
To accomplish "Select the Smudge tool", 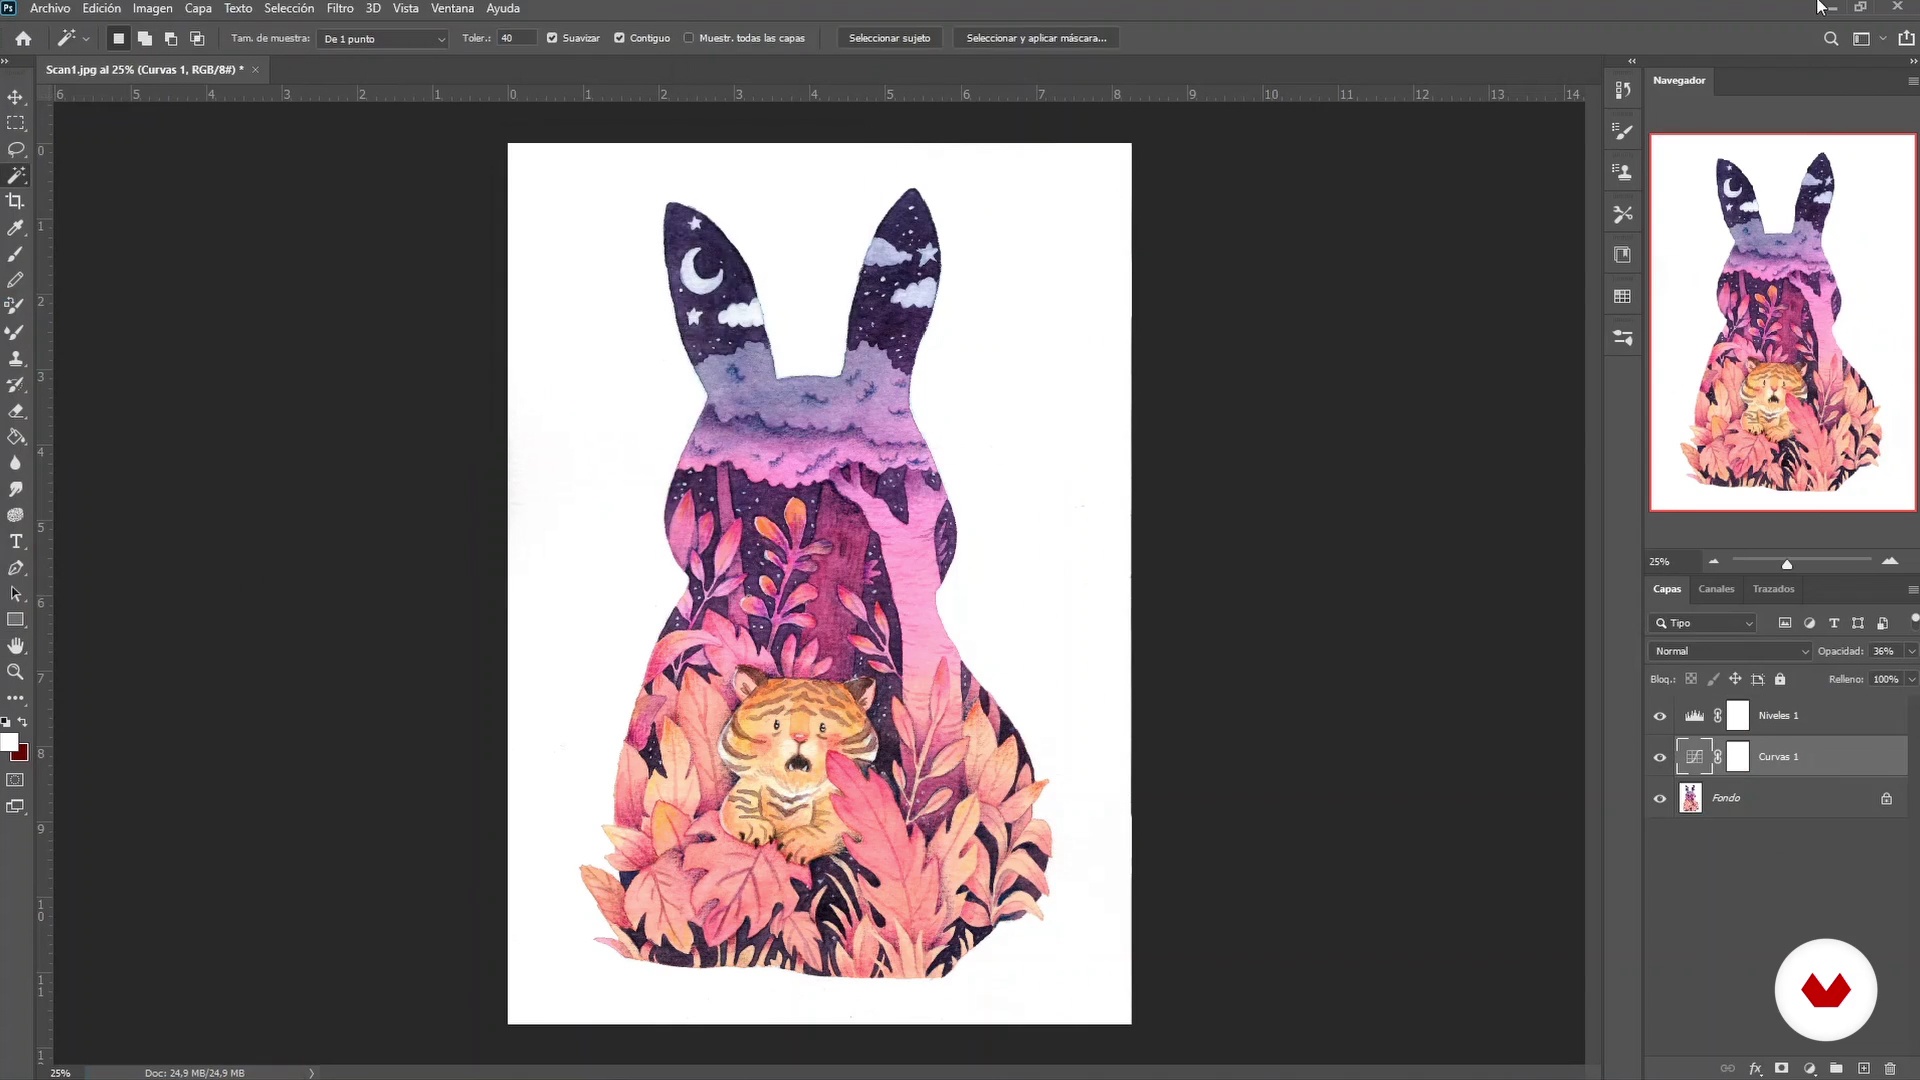I will pyautogui.click(x=16, y=489).
